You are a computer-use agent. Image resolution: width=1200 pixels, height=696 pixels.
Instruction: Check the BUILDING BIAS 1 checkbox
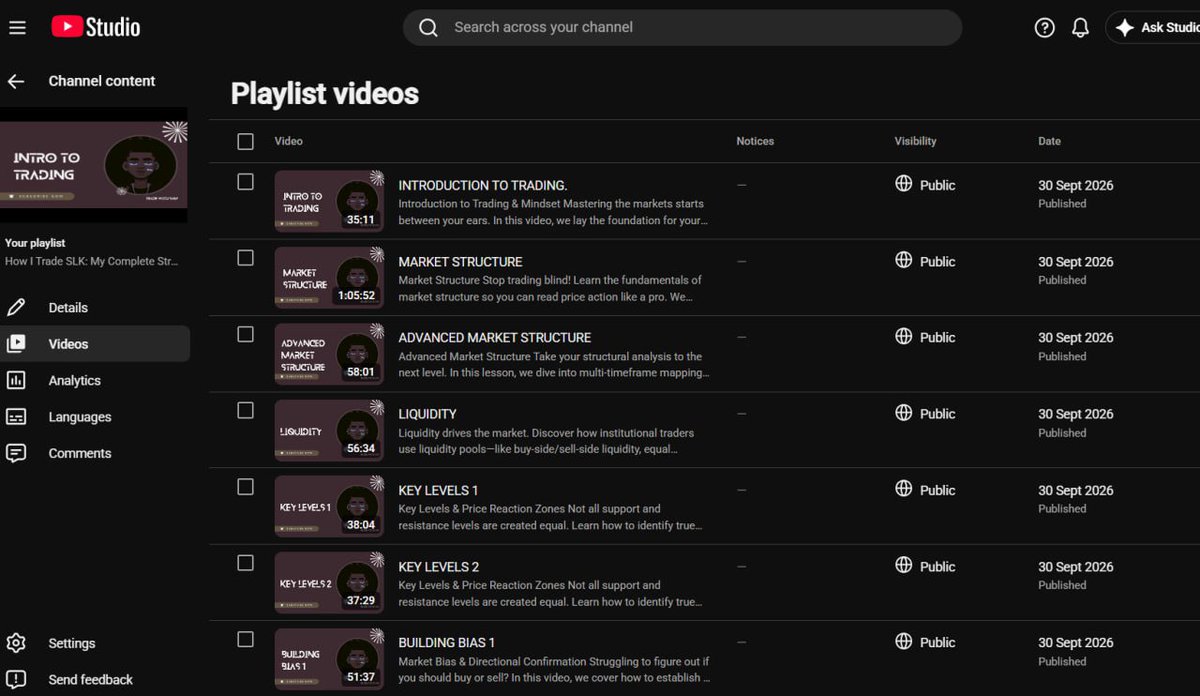click(245, 639)
